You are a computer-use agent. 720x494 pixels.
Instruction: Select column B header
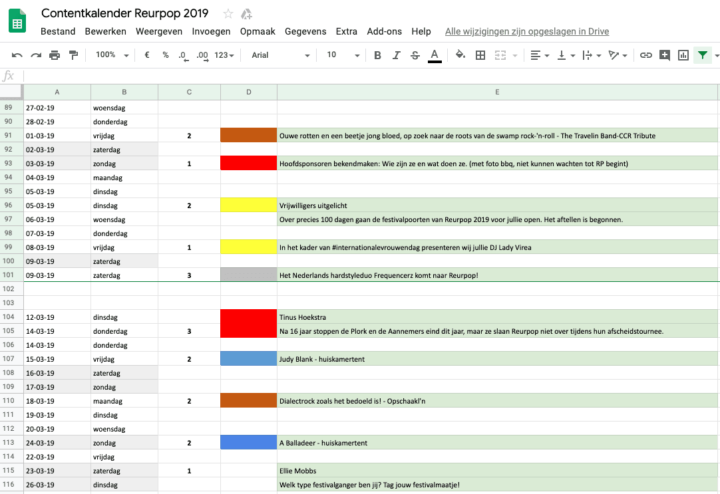tap(124, 92)
